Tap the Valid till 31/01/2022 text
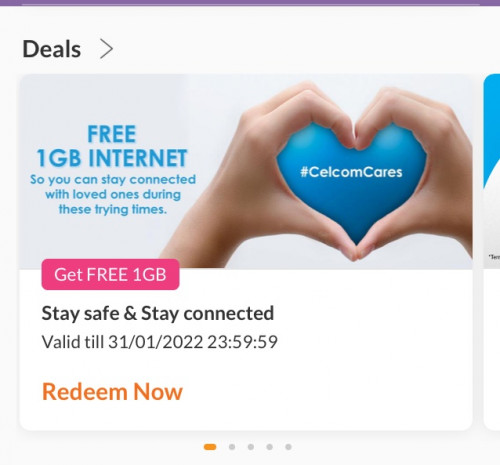Viewport: 500px width, 465px height. (x=159, y=342)
